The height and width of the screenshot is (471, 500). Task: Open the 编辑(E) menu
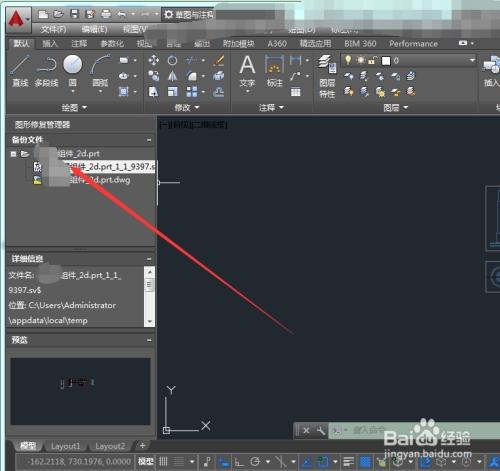click(x=94, y=29)
